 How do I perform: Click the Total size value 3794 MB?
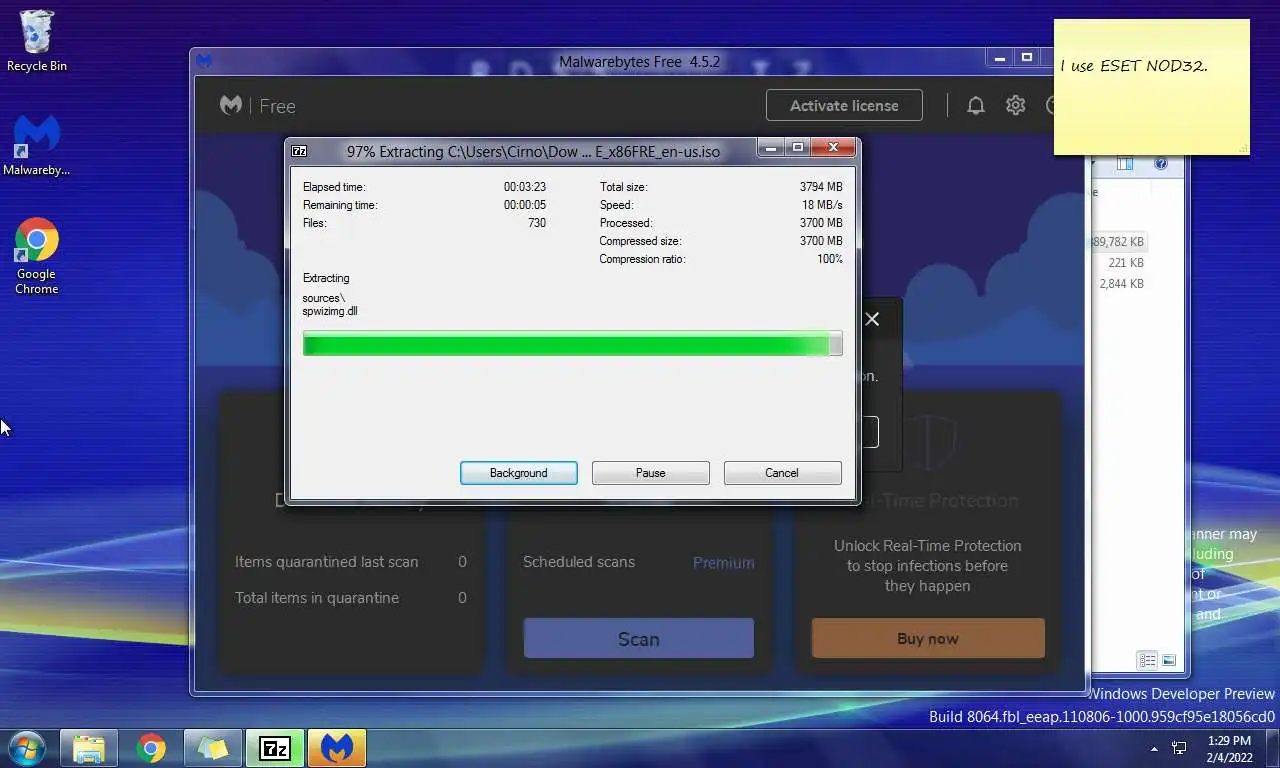(821, 187)
